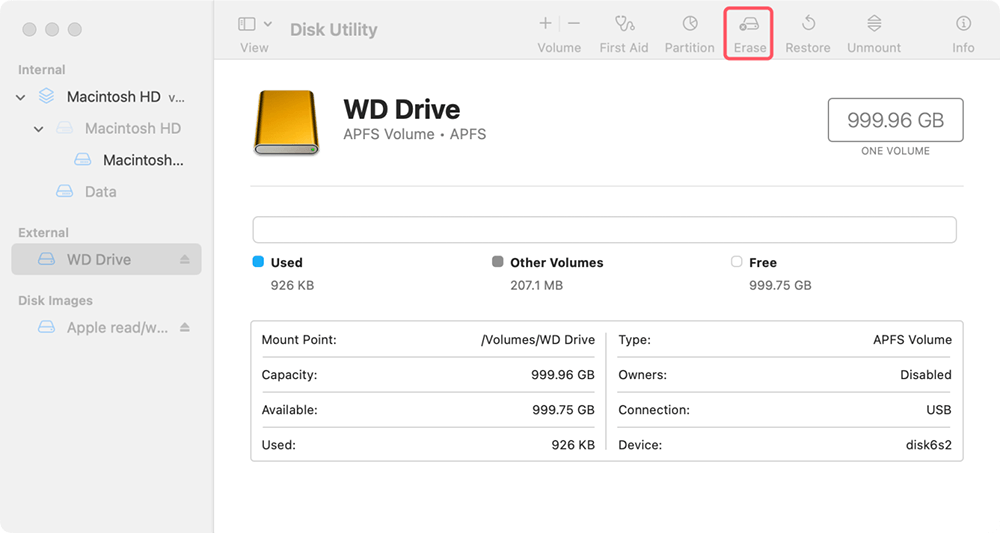The image size is (1000, 533).
Task: Toggle the sidebar View icon
Action: click(247, 24)
